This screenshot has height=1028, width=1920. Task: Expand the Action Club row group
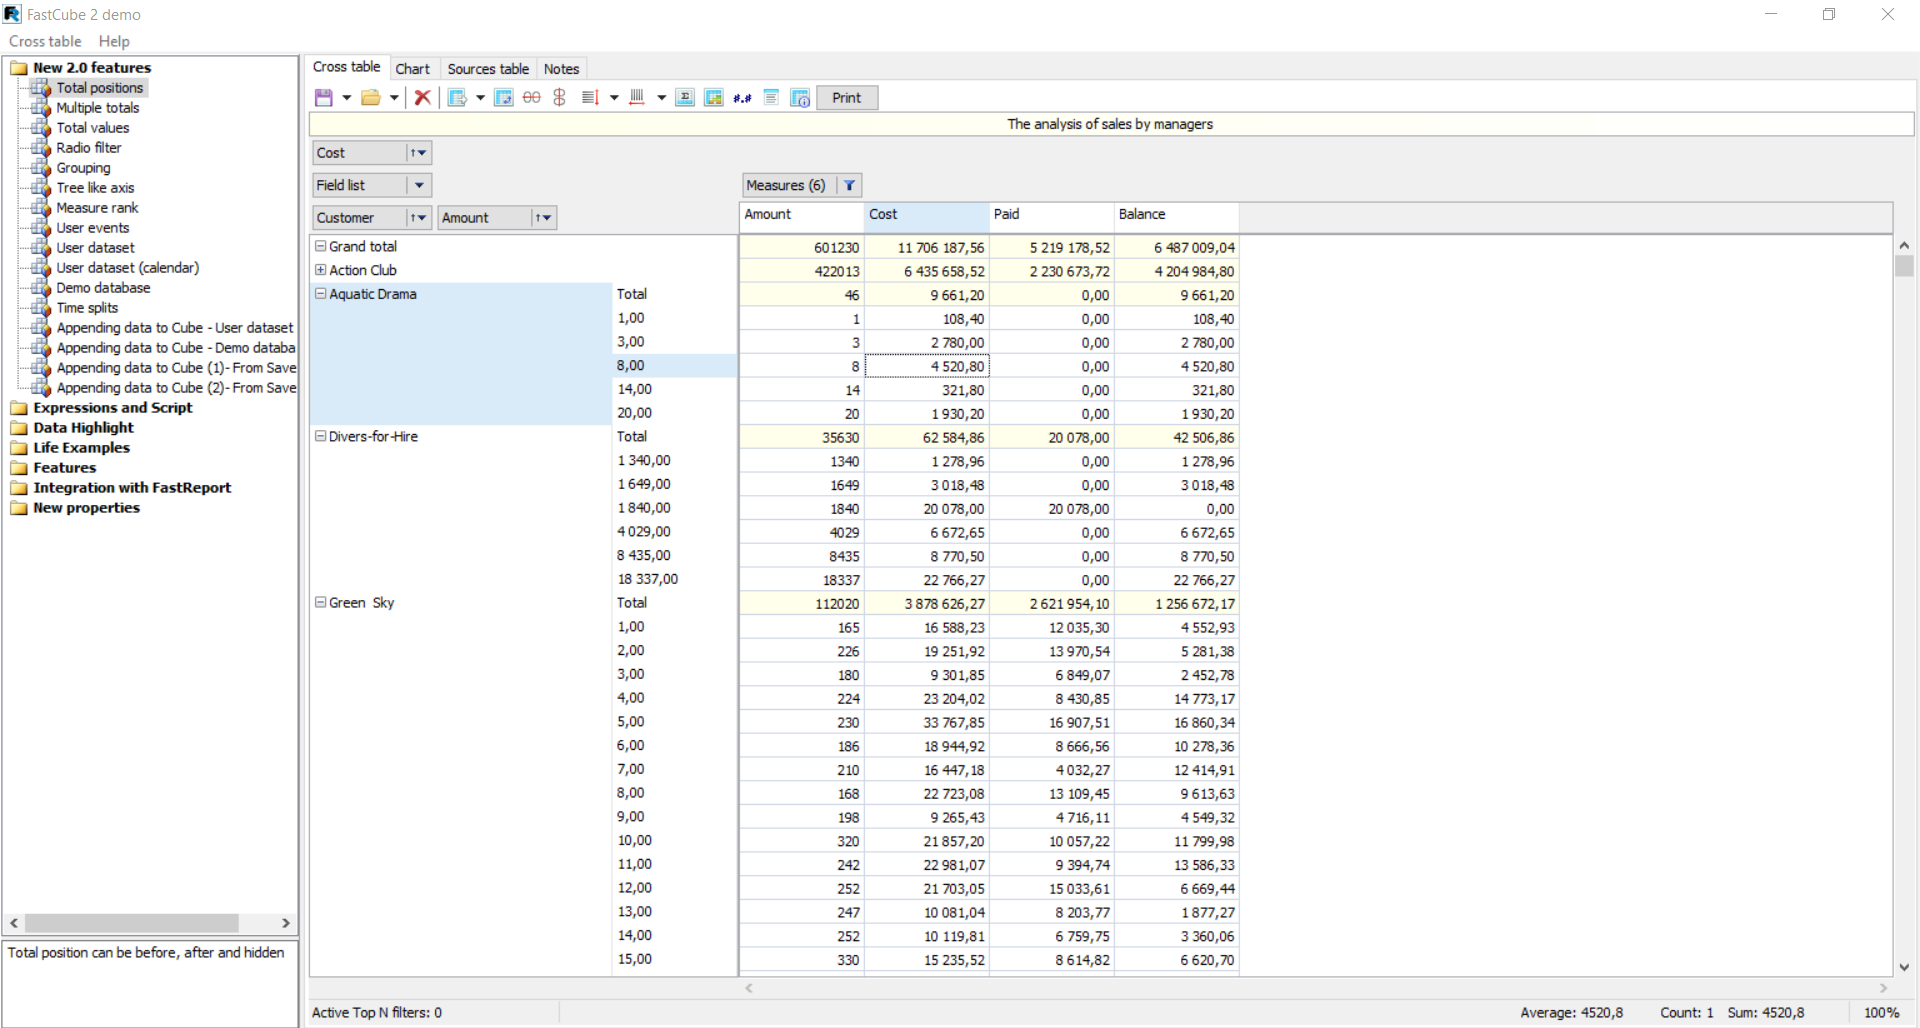(321, 270)
